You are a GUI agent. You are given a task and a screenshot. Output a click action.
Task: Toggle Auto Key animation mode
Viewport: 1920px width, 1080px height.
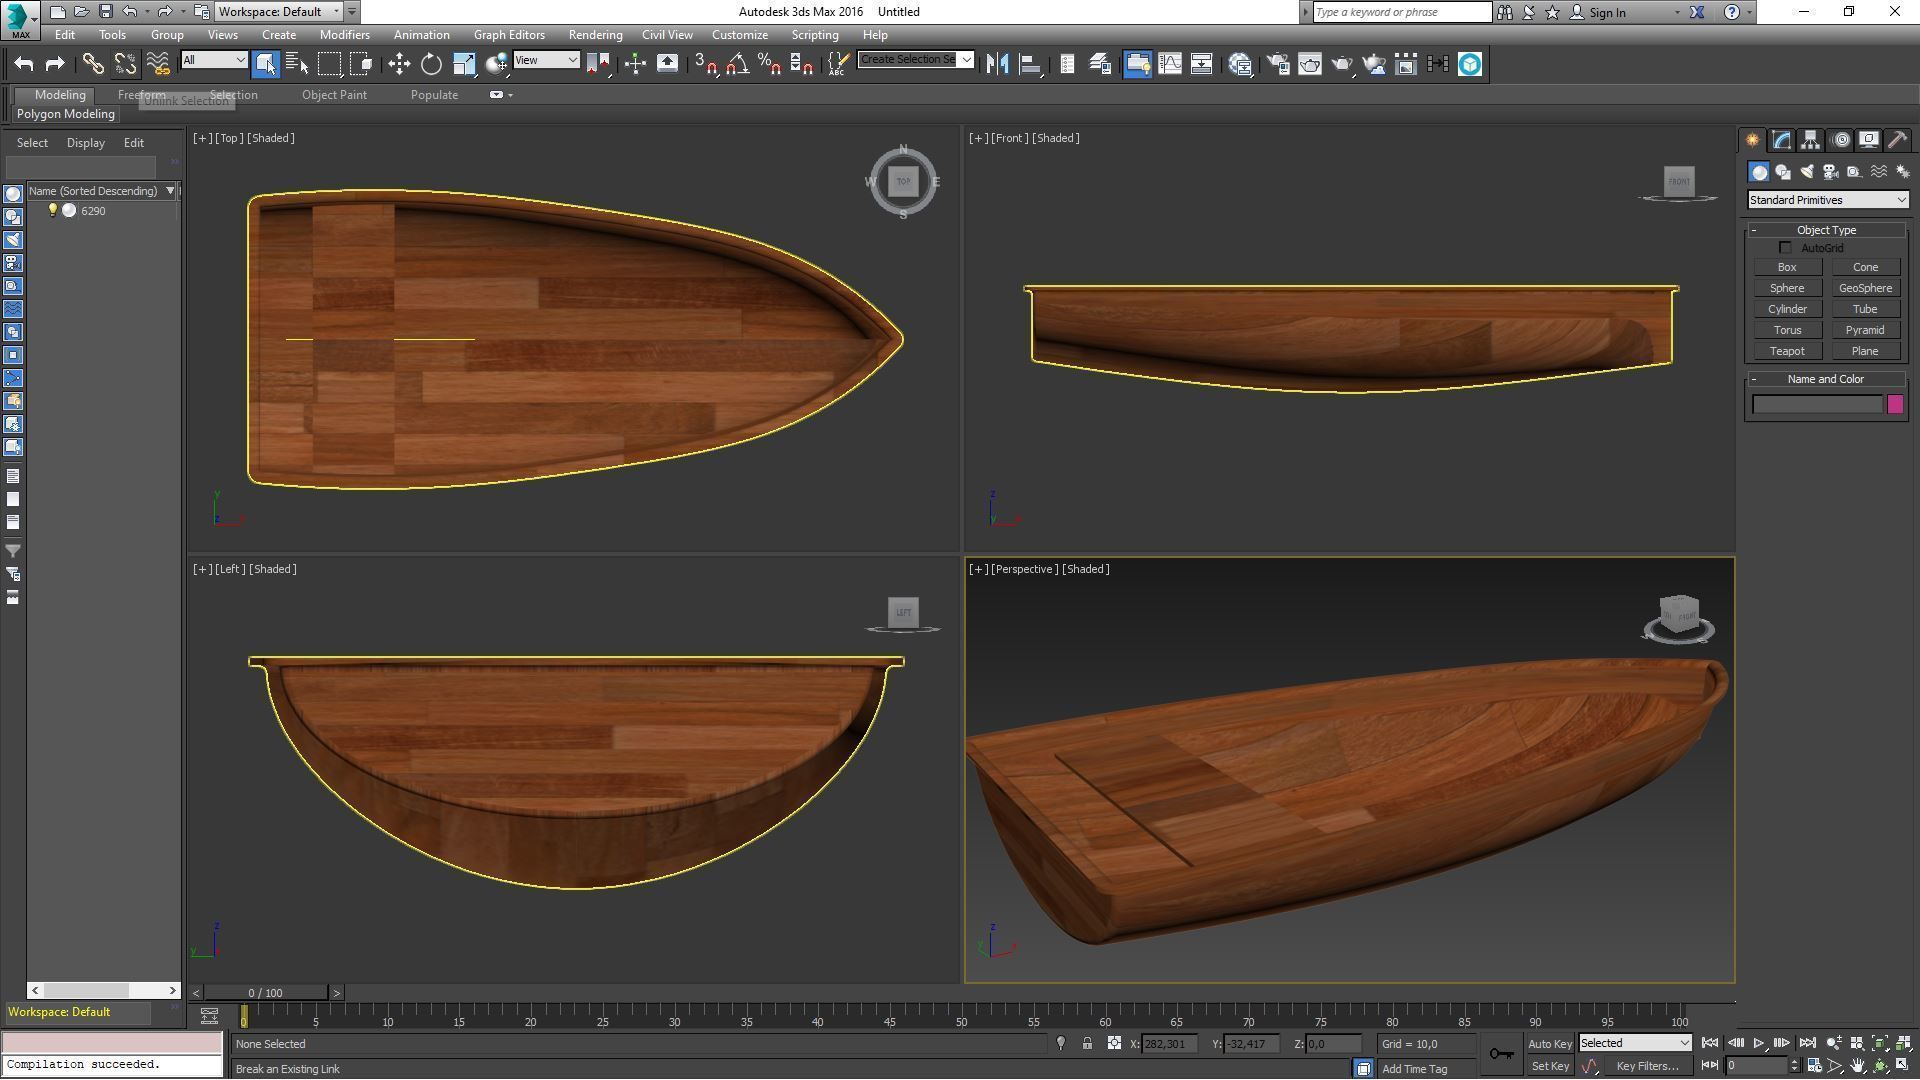pos(1550,1044)
